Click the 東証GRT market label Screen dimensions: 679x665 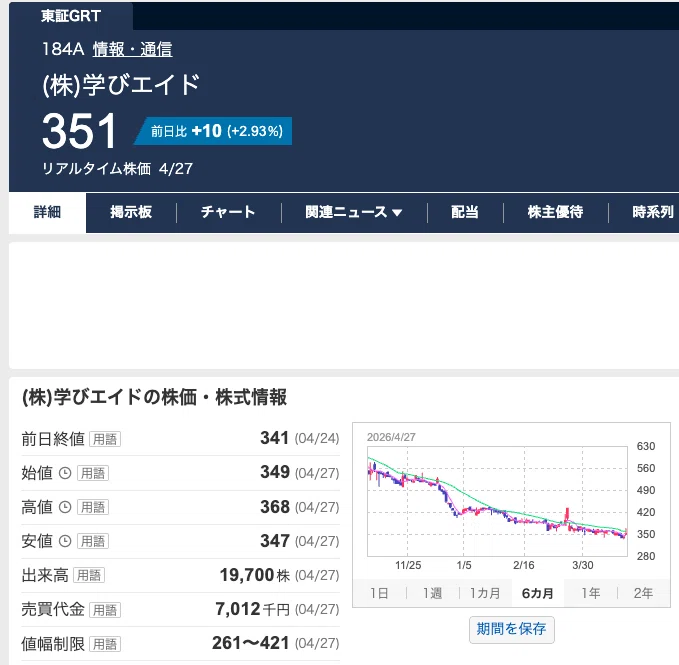tap(71, 16)
